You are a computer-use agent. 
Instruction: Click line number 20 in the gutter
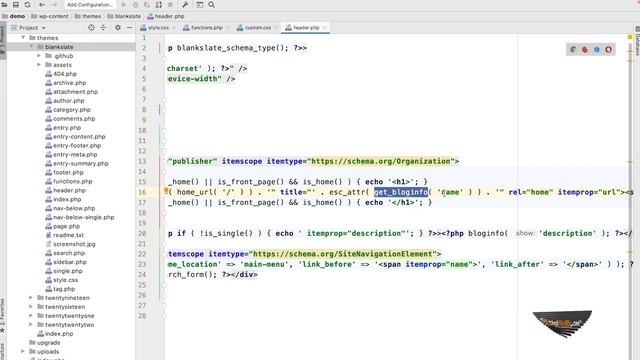(x=142, y=233)
